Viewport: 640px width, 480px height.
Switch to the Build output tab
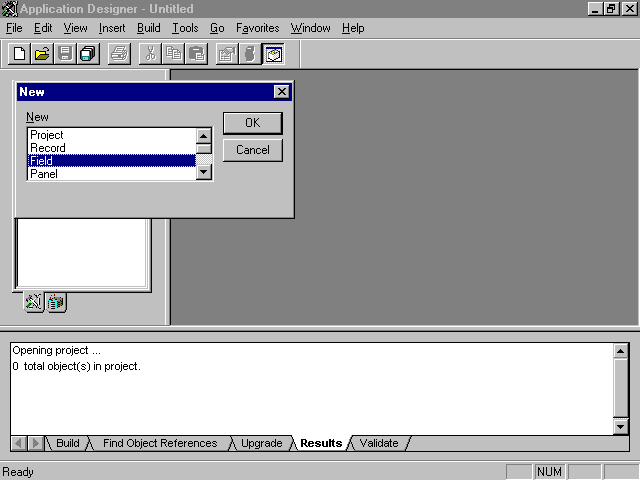click(68, 443)
